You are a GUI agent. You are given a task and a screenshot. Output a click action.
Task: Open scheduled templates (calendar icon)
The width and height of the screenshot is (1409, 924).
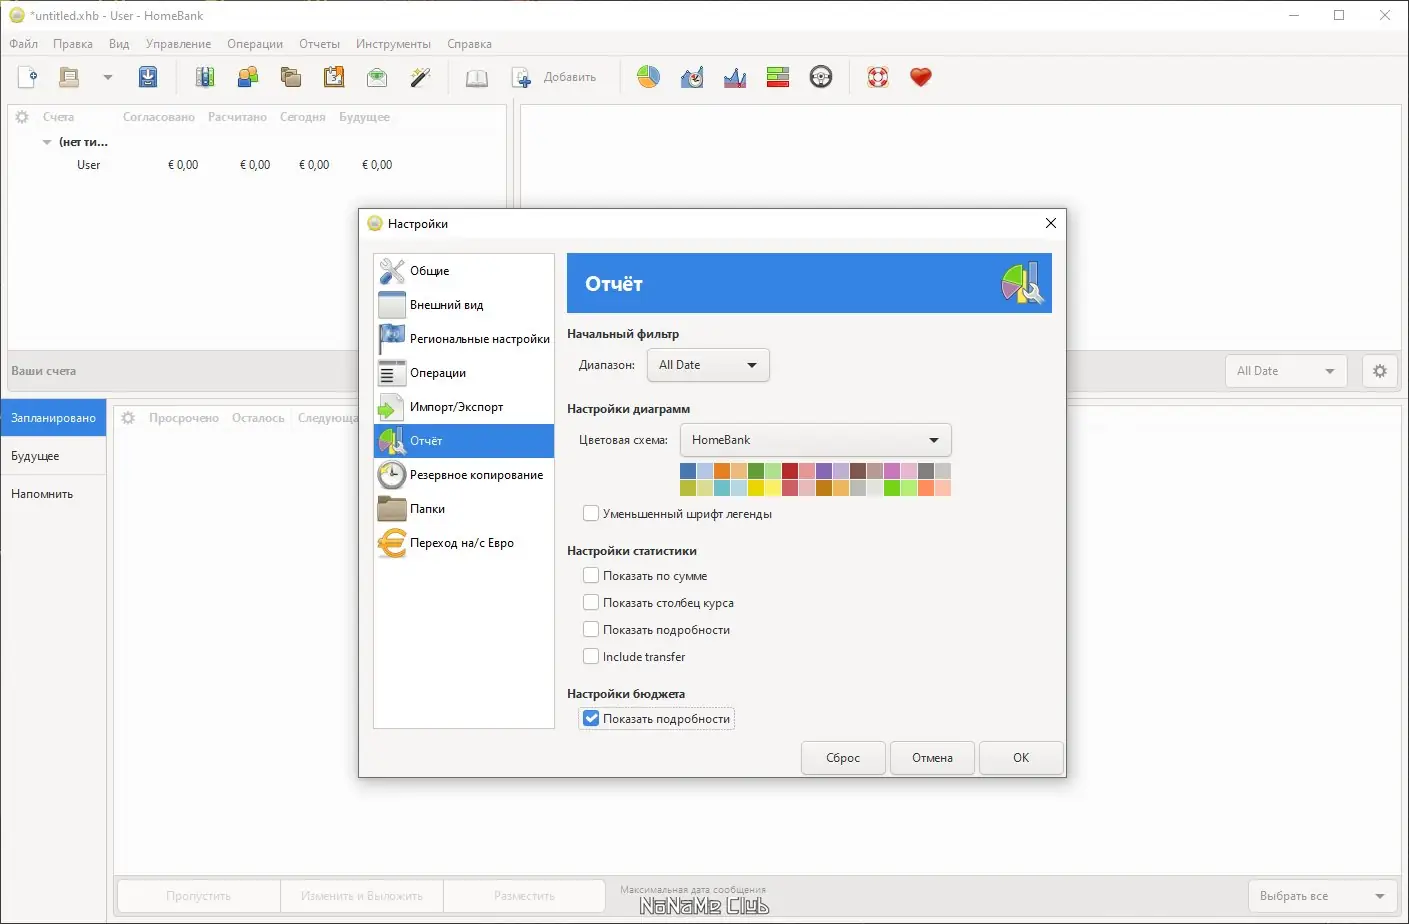tap(334, 77)
